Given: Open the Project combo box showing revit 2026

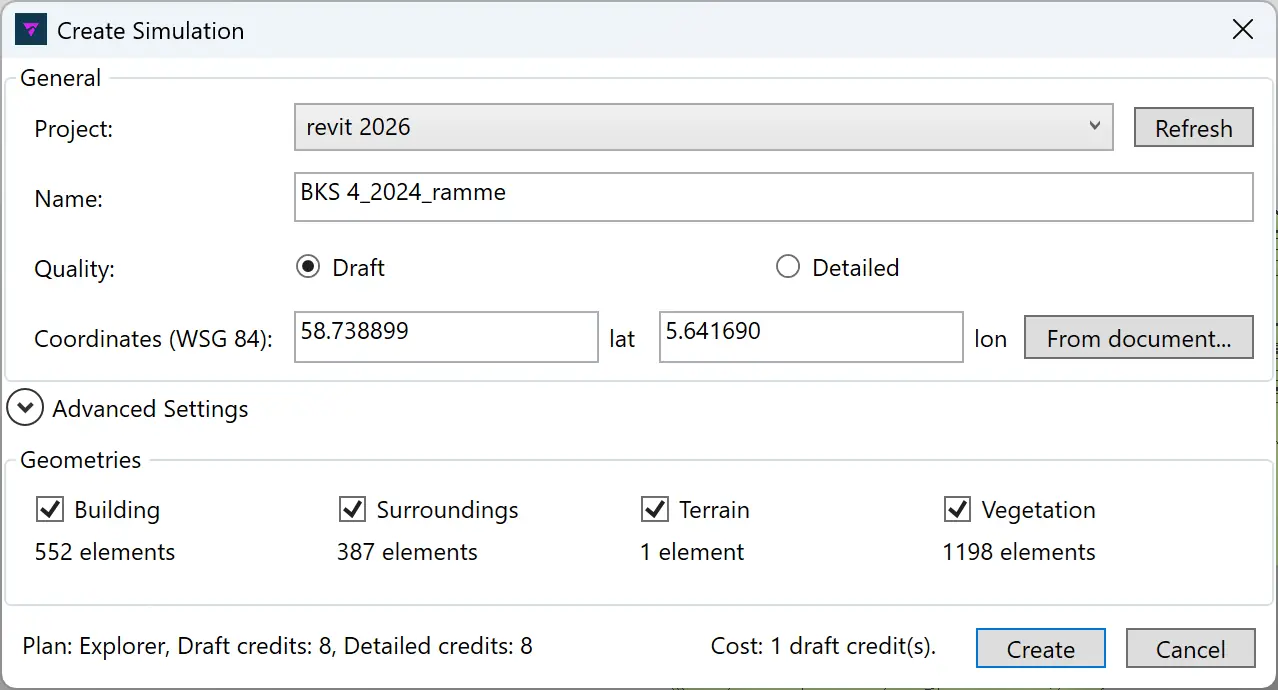Looking at the screenshot, I should click(x=690, y=128).
